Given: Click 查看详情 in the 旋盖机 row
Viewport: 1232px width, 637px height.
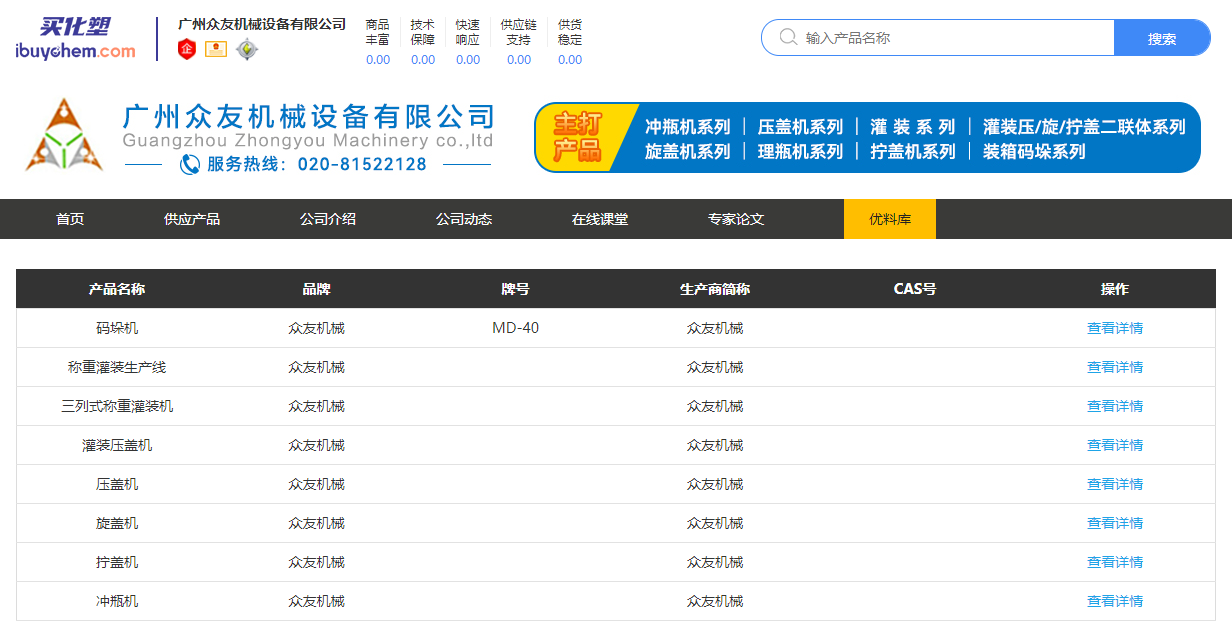Looking at the screenshot, I should pyautogui.click(x=1115, y=523).
